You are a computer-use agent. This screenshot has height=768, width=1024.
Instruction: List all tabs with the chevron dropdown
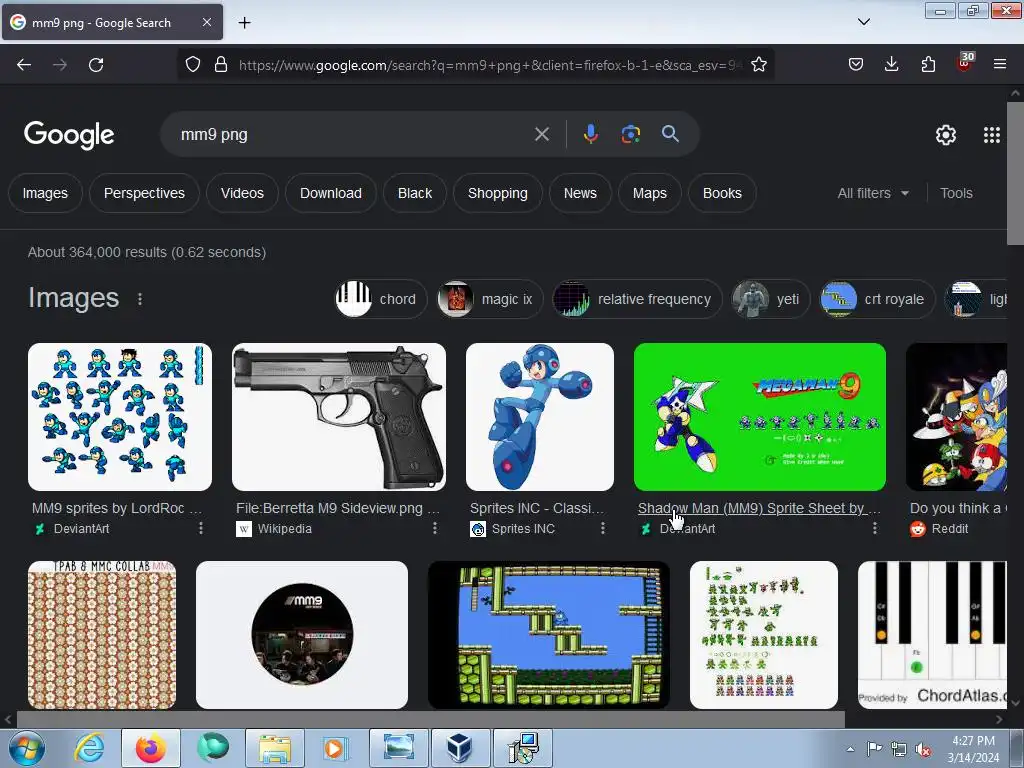click(x=863, y=22)
